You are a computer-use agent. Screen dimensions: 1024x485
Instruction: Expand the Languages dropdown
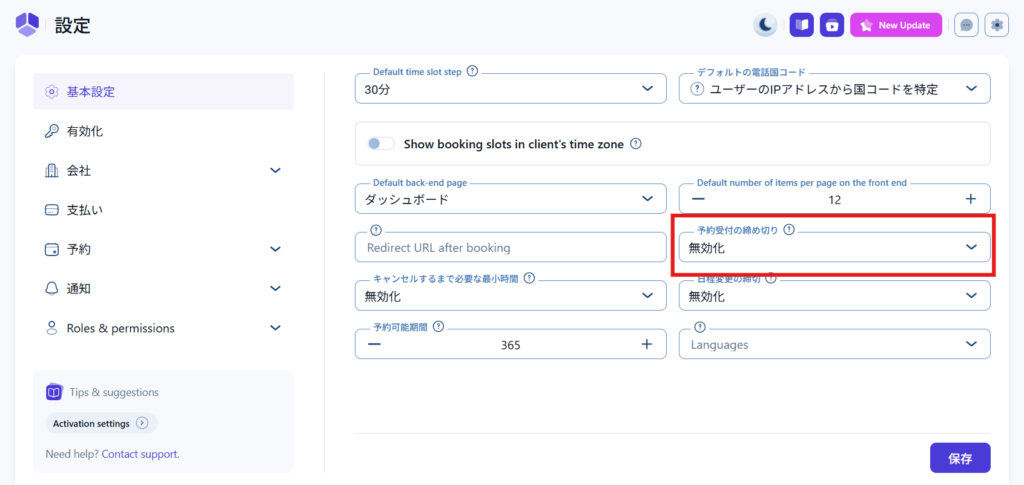[x=834, y=344]
